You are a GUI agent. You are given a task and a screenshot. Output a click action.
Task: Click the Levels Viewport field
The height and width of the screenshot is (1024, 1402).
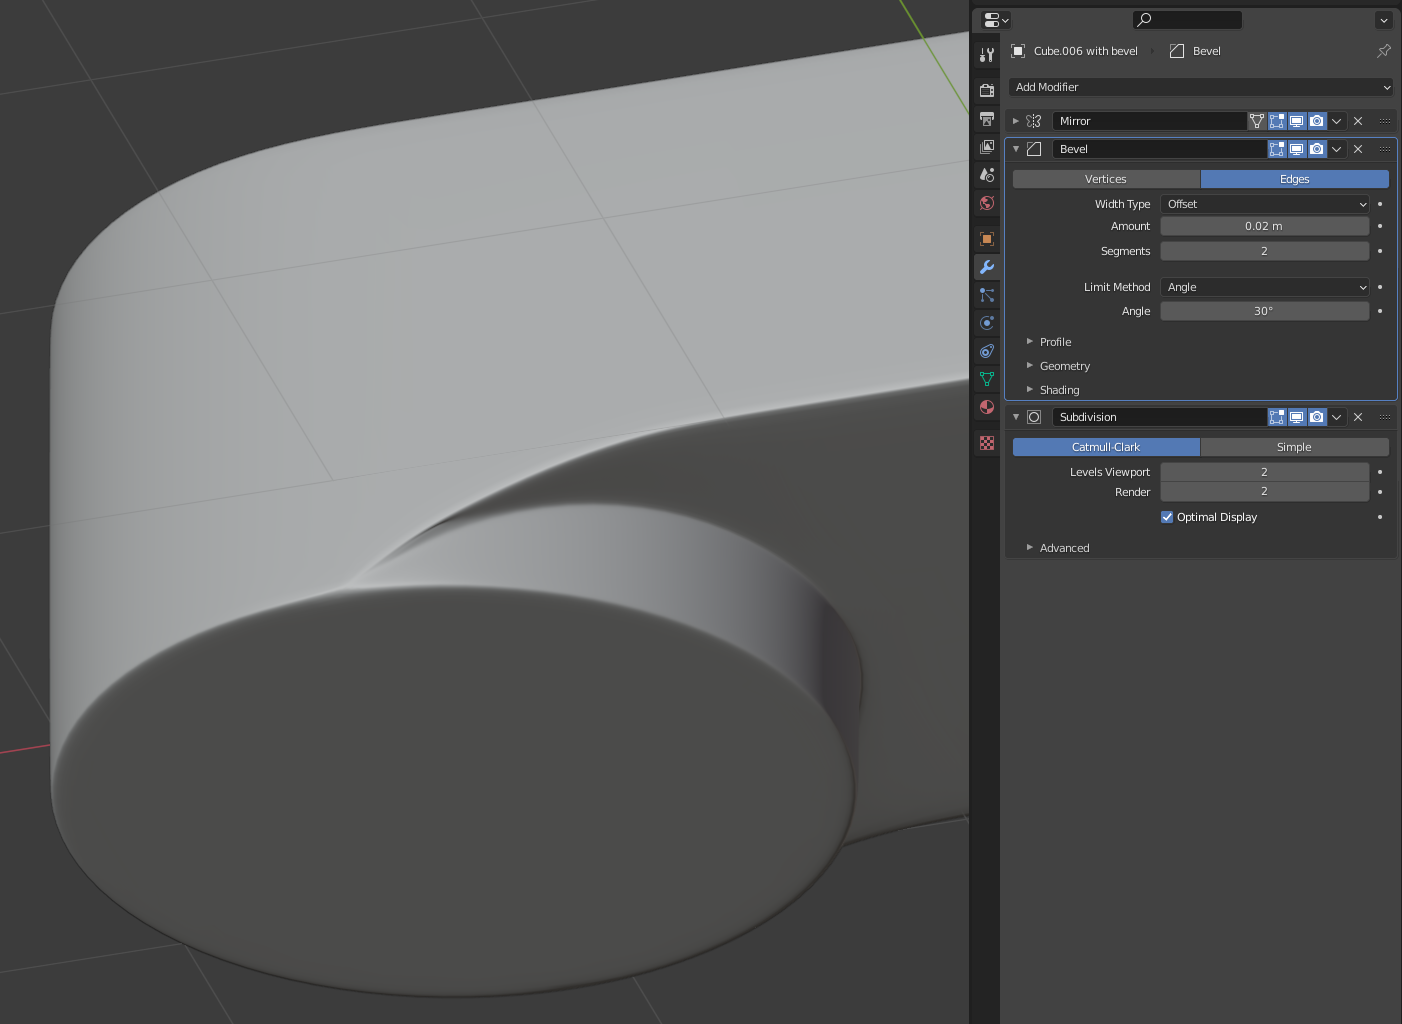point(1265,472)
